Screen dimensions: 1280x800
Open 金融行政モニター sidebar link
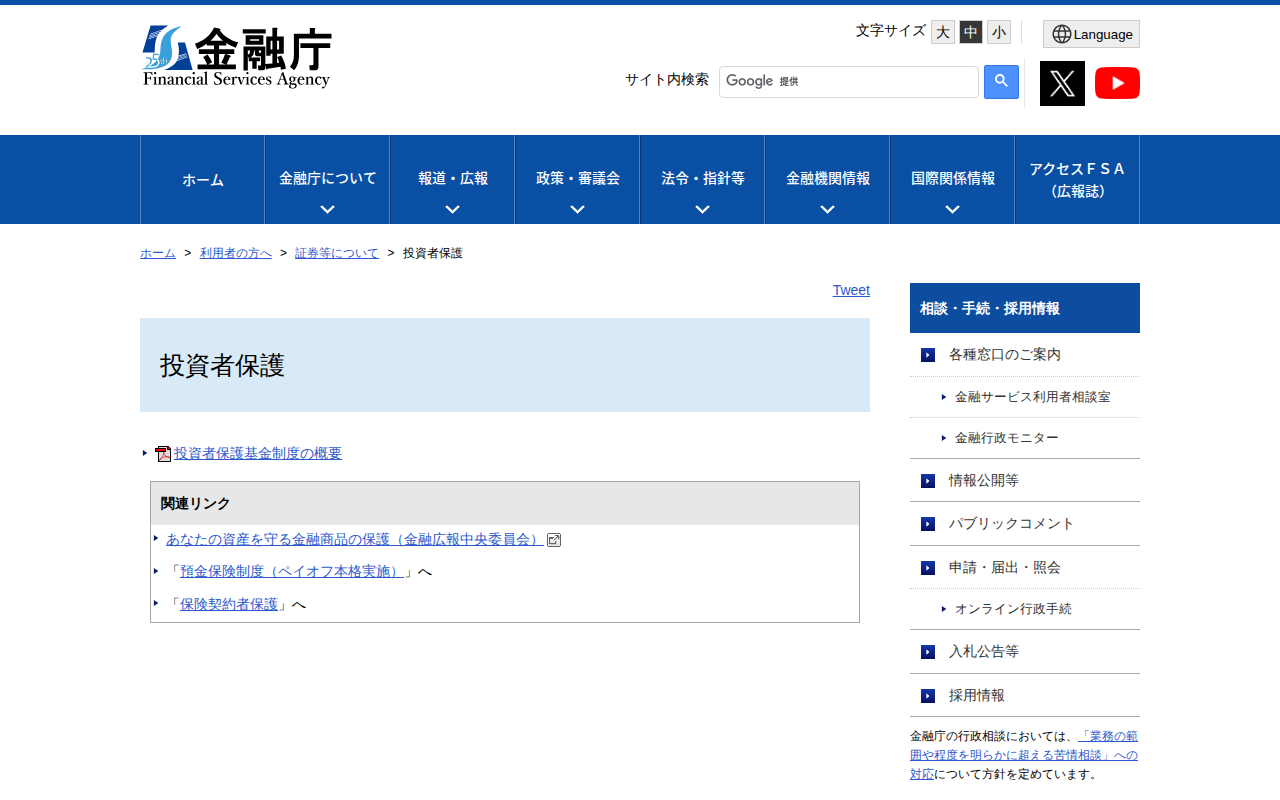(x=1007, y=438)
